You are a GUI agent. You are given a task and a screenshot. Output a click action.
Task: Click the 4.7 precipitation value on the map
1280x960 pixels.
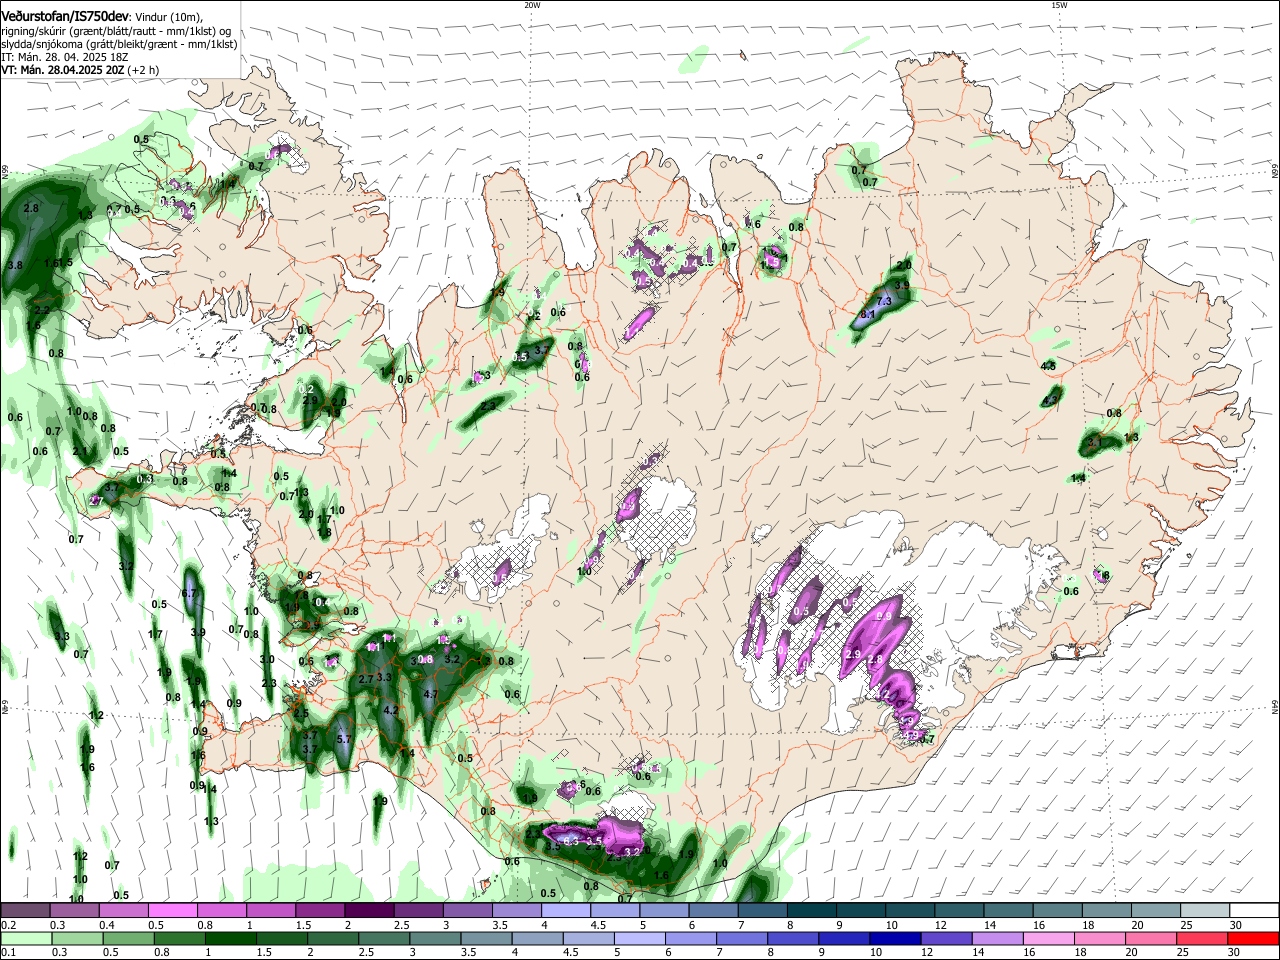point(431,694)
